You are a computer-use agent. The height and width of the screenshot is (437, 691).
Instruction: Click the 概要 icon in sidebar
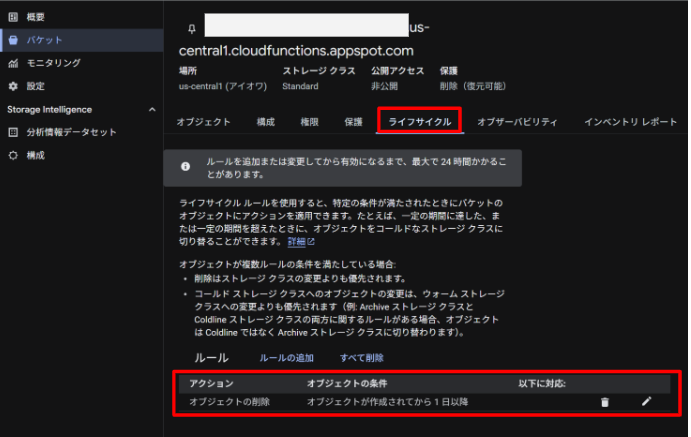[x=13, y=17]
